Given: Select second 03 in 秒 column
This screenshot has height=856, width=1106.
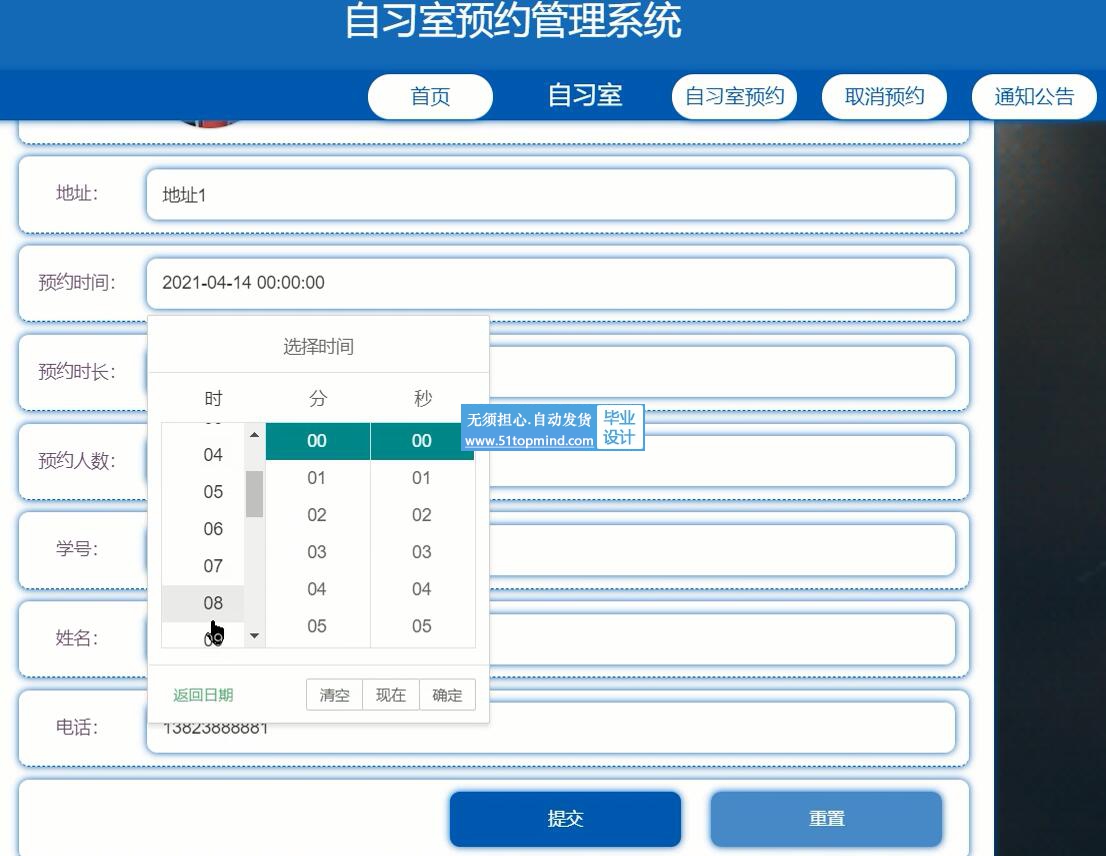Looking at the screenshot, I should [x=422, y=552].
